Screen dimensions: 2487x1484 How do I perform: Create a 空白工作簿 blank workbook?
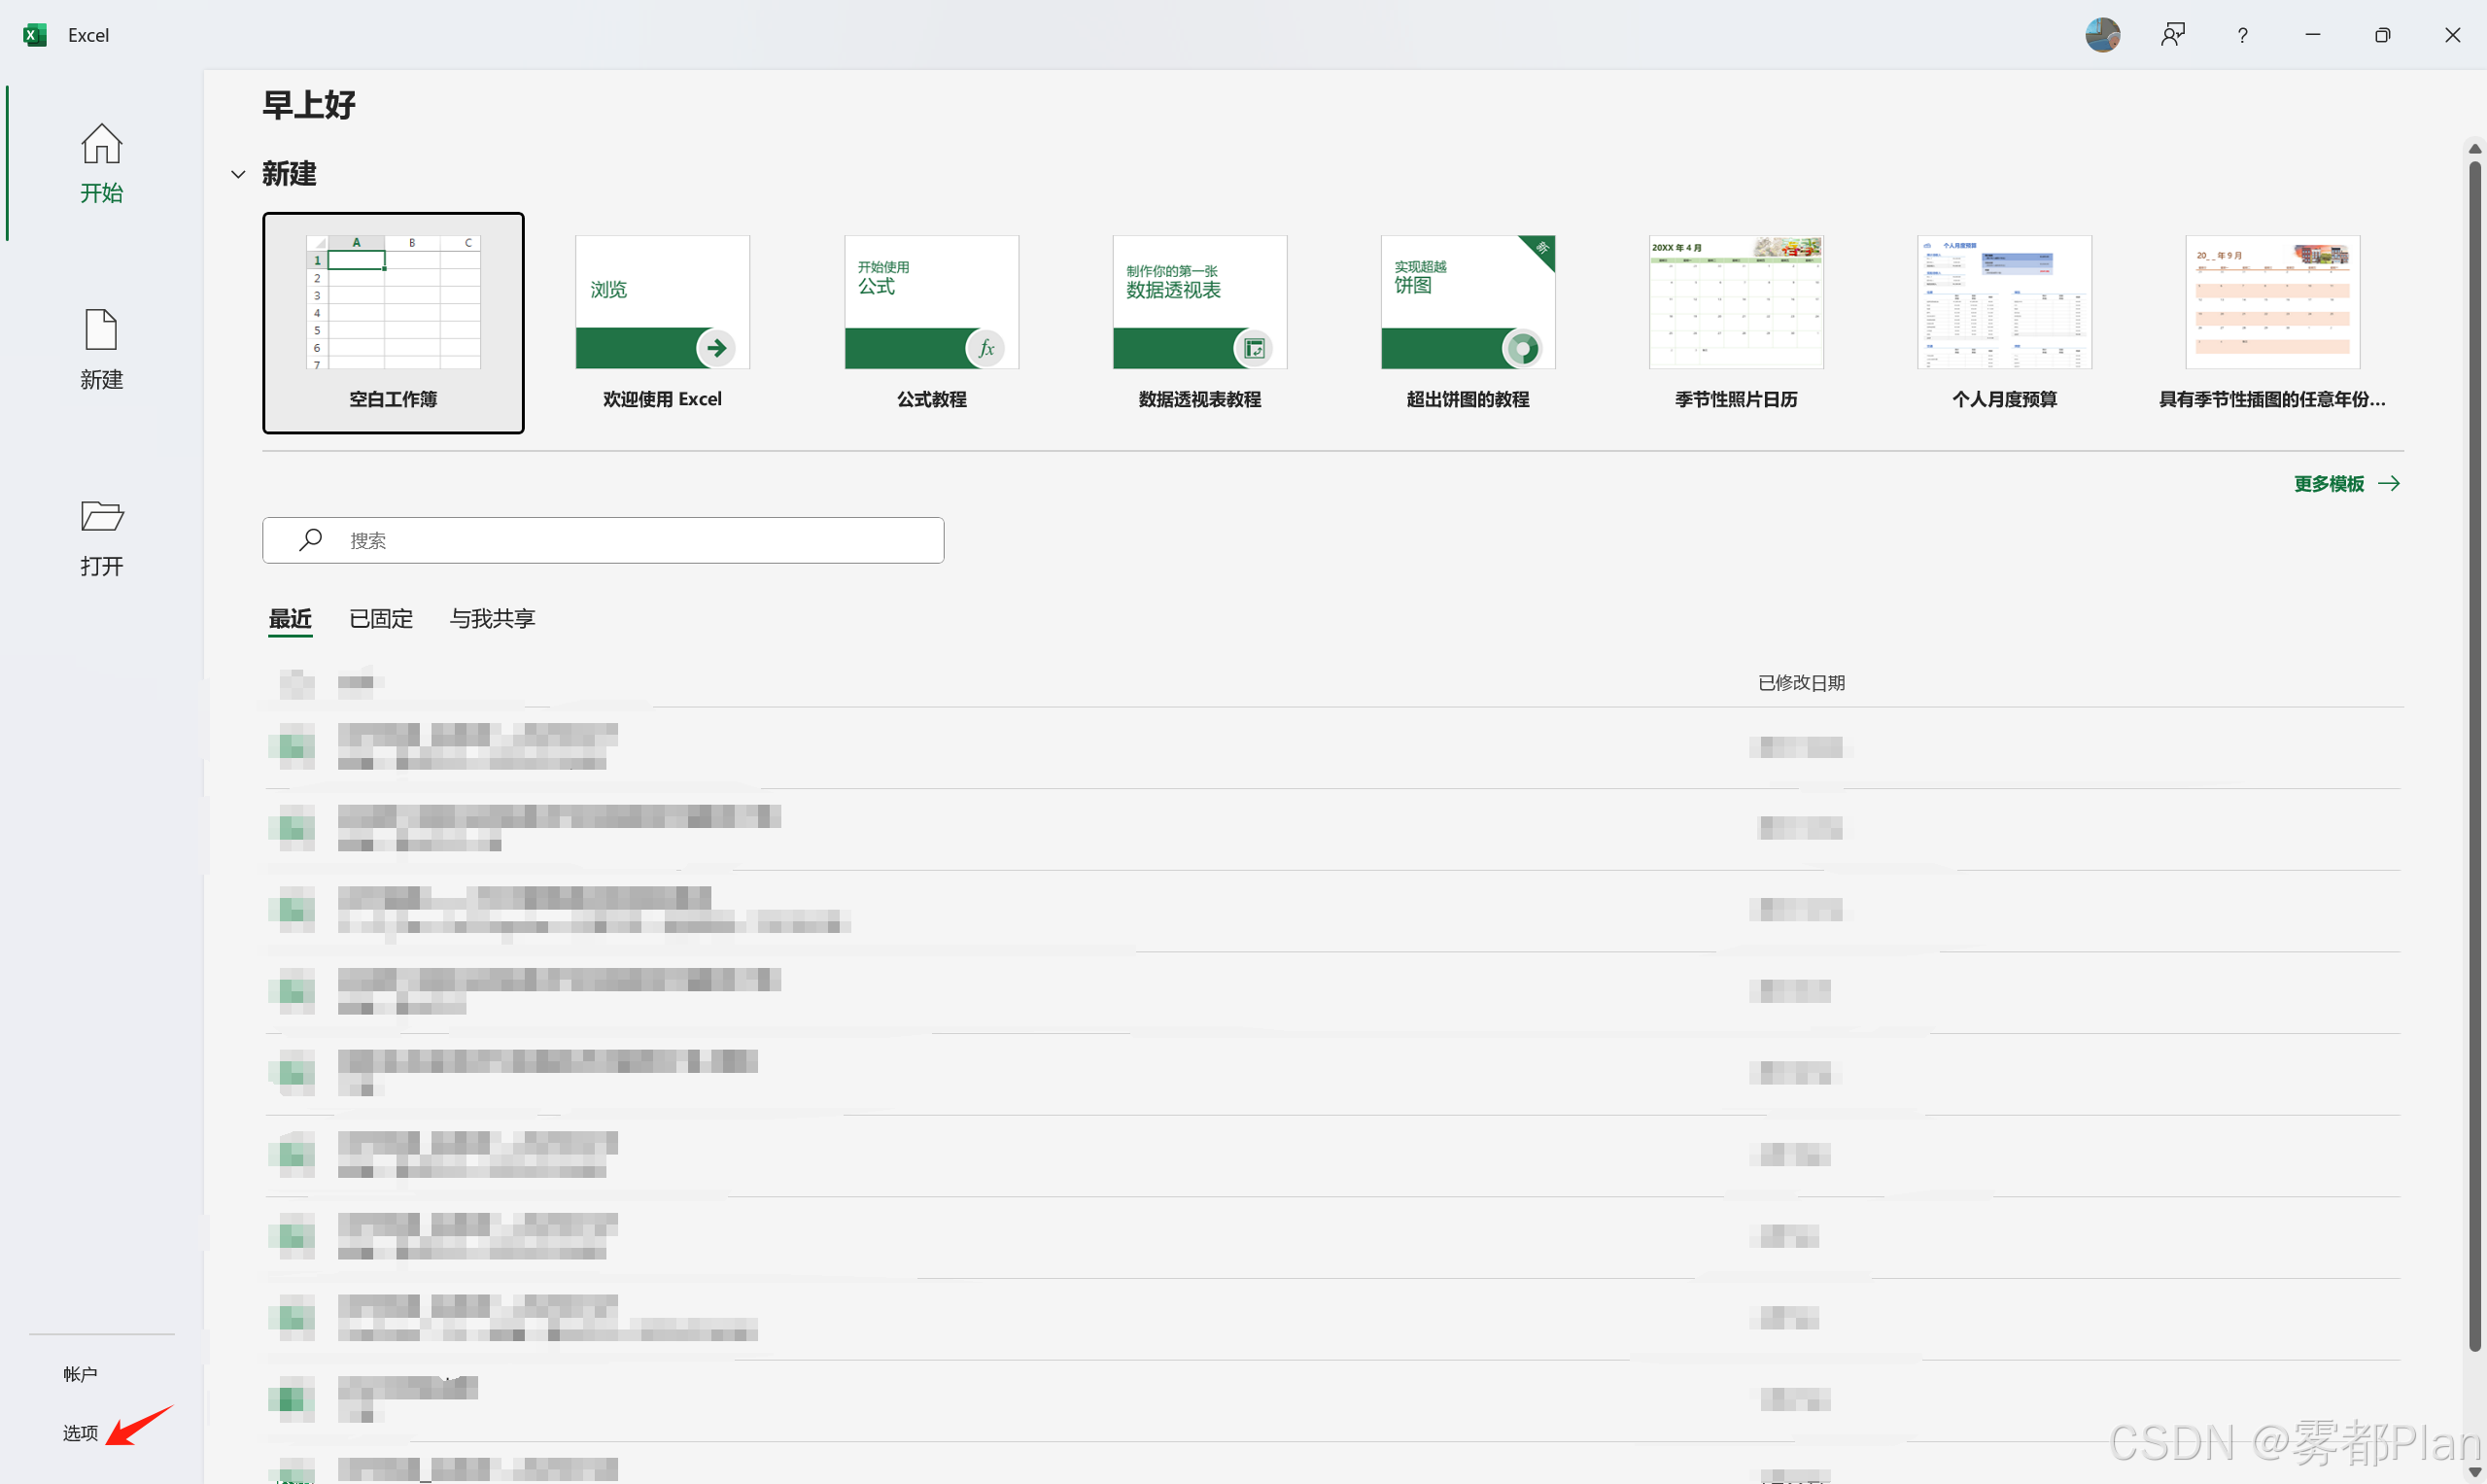[x=393, y=322]
